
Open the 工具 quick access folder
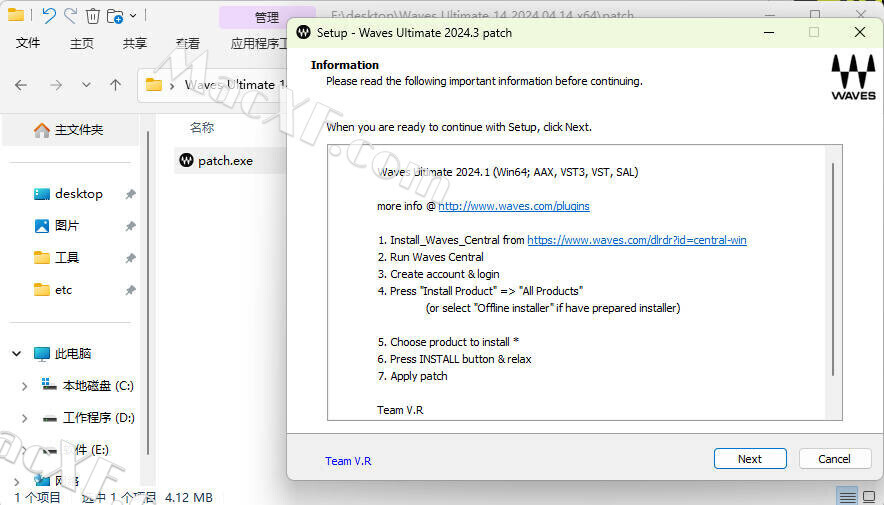67,258
